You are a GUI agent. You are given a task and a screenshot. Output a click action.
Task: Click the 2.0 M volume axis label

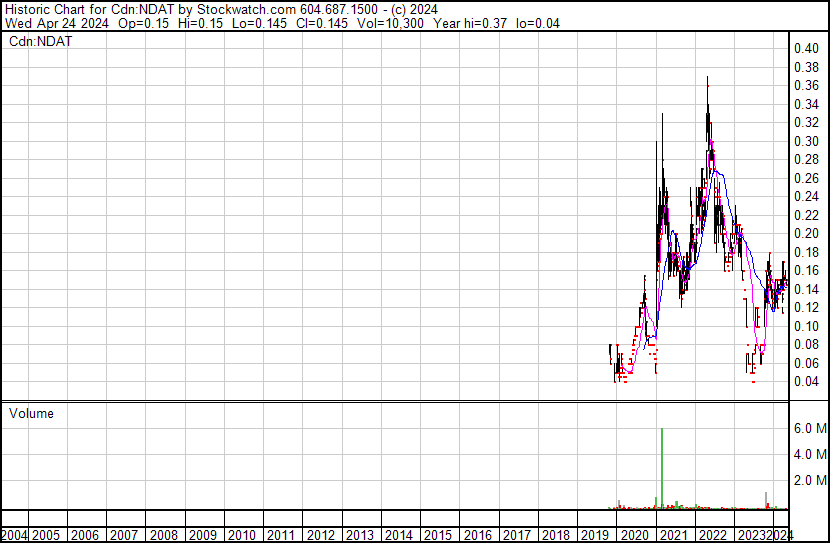click(x=809, y=480)
